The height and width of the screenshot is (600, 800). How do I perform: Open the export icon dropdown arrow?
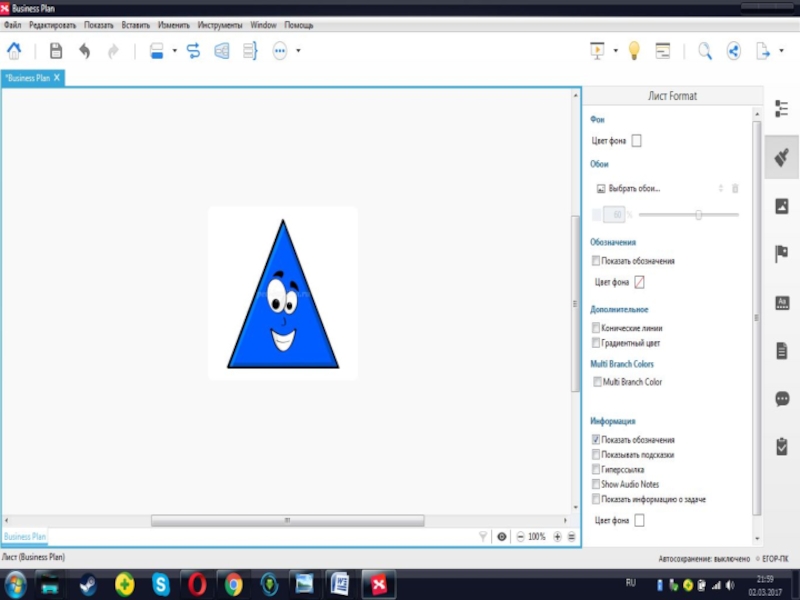(781, 51)
